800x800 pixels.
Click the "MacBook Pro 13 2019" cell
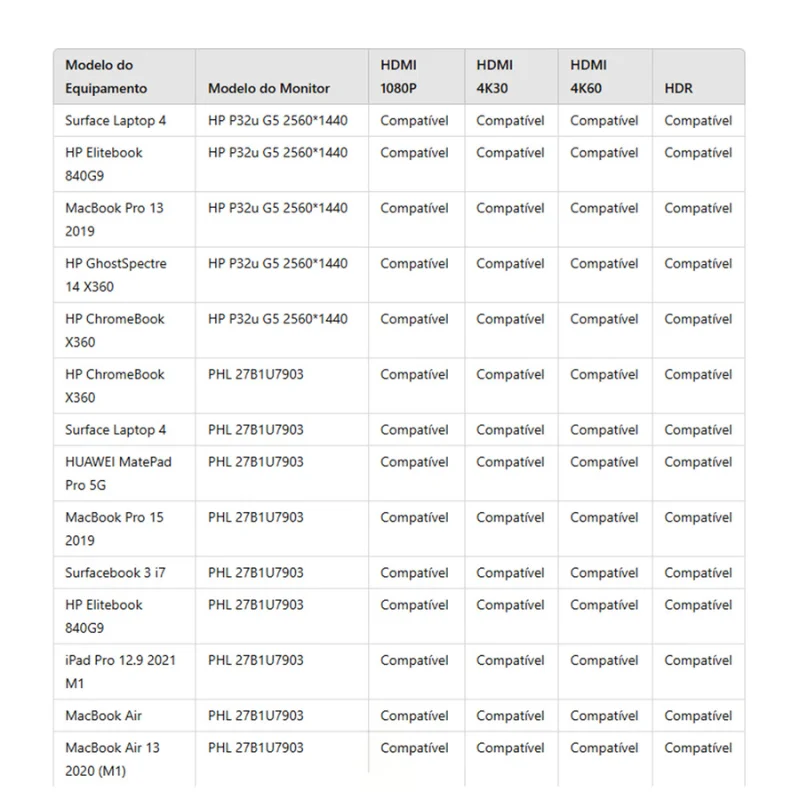point(124,219)
